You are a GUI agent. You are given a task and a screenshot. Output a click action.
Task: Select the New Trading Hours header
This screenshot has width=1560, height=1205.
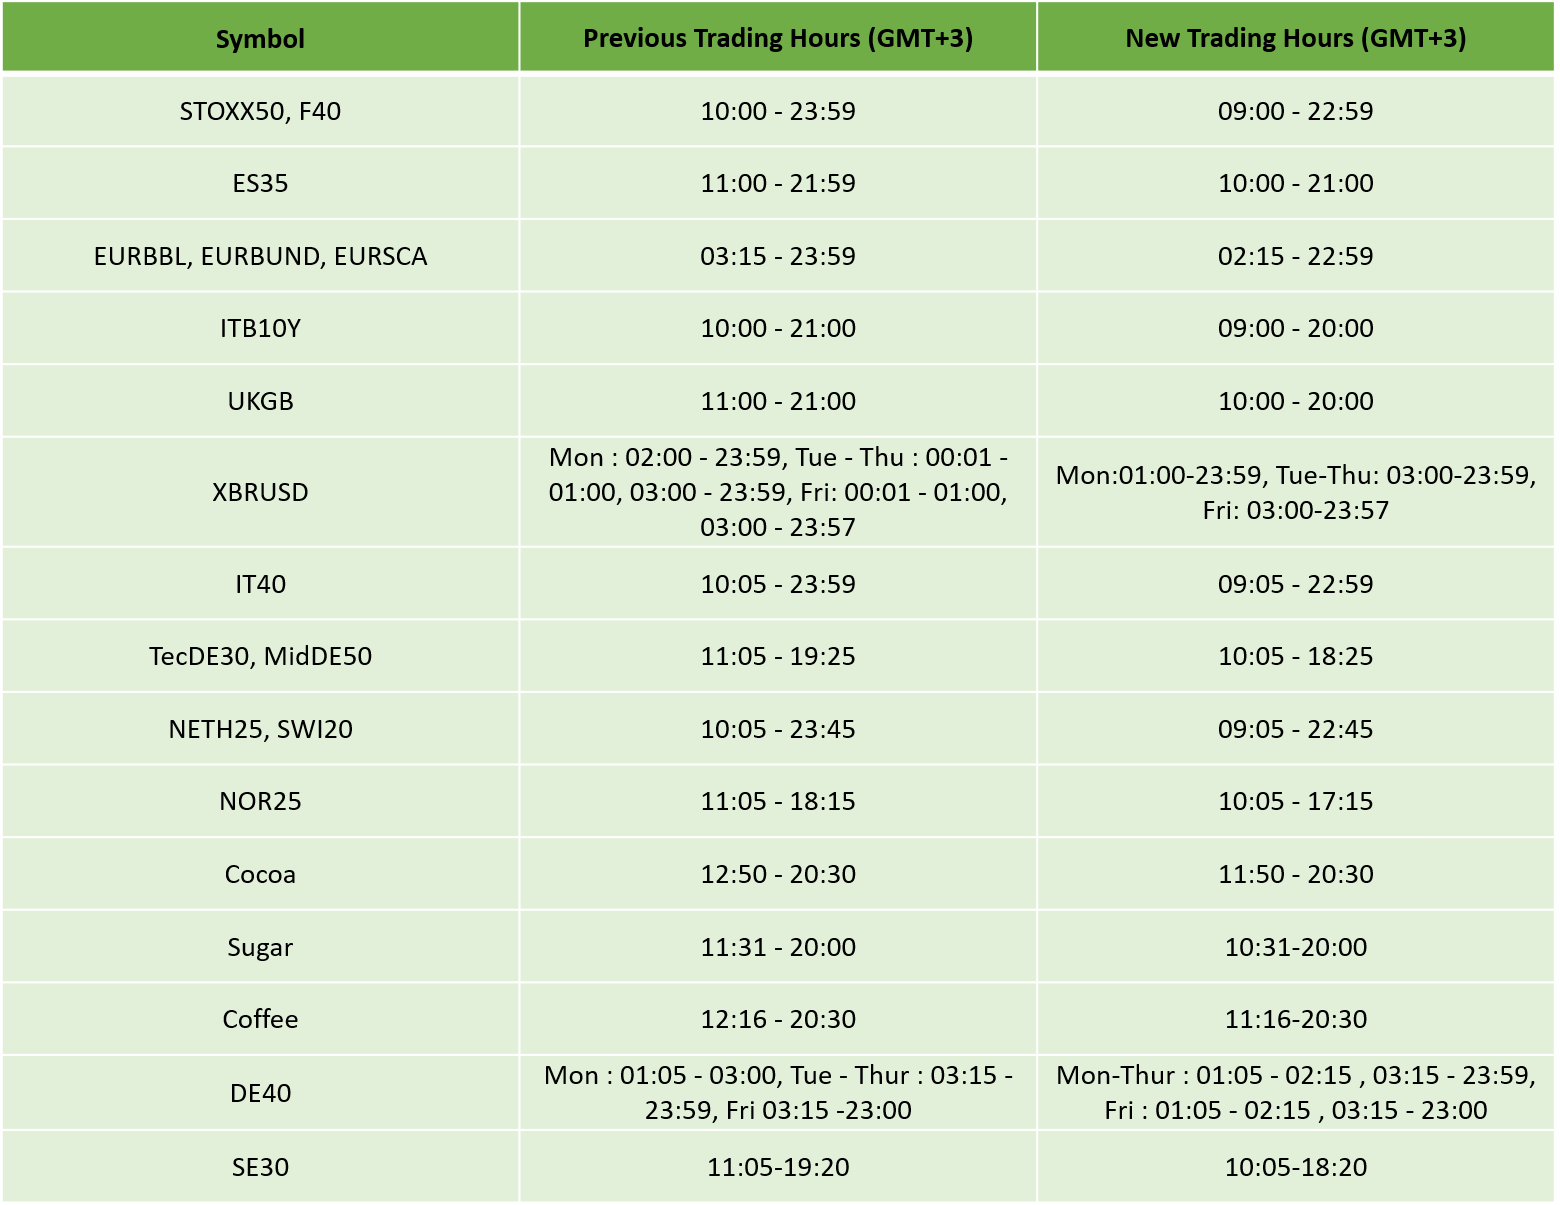pos(1296,38)
